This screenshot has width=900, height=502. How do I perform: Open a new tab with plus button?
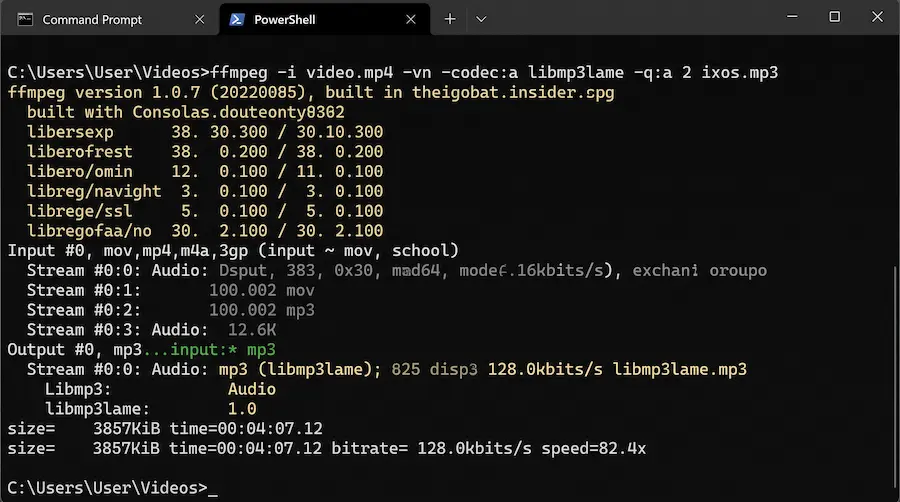coord(450,19)
